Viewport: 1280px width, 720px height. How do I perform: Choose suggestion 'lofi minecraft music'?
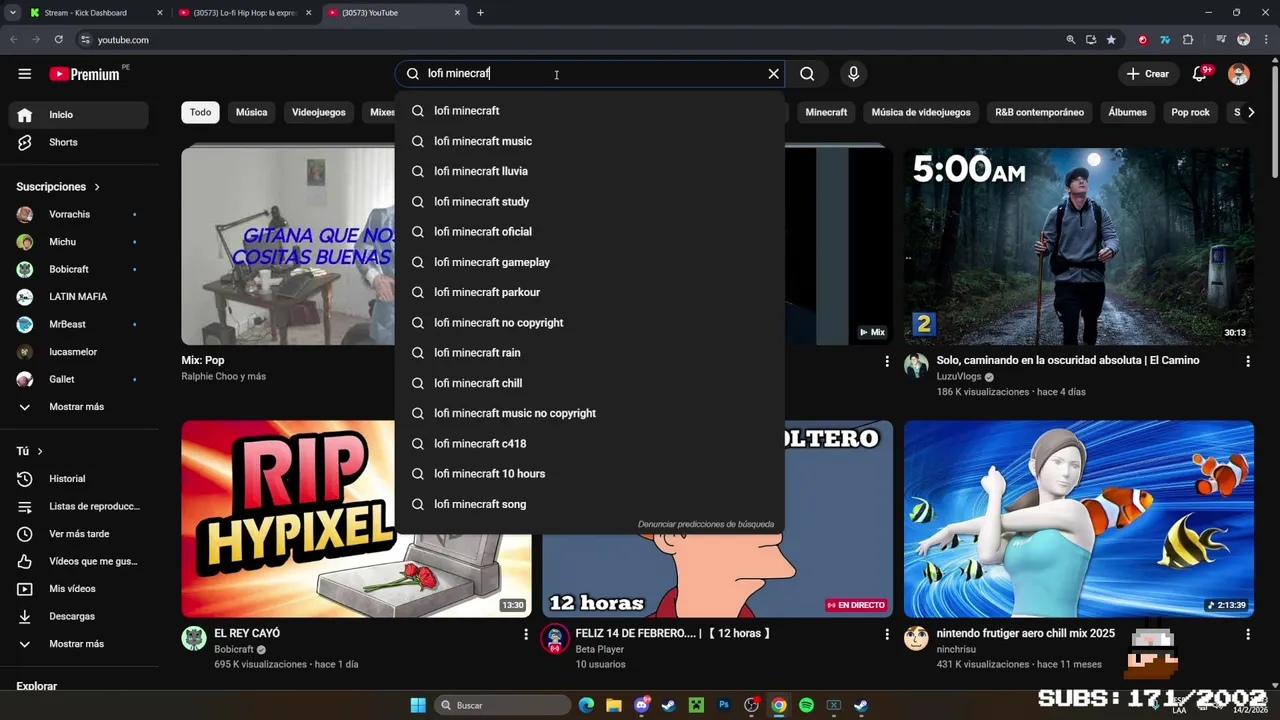(x=590, y=141)
